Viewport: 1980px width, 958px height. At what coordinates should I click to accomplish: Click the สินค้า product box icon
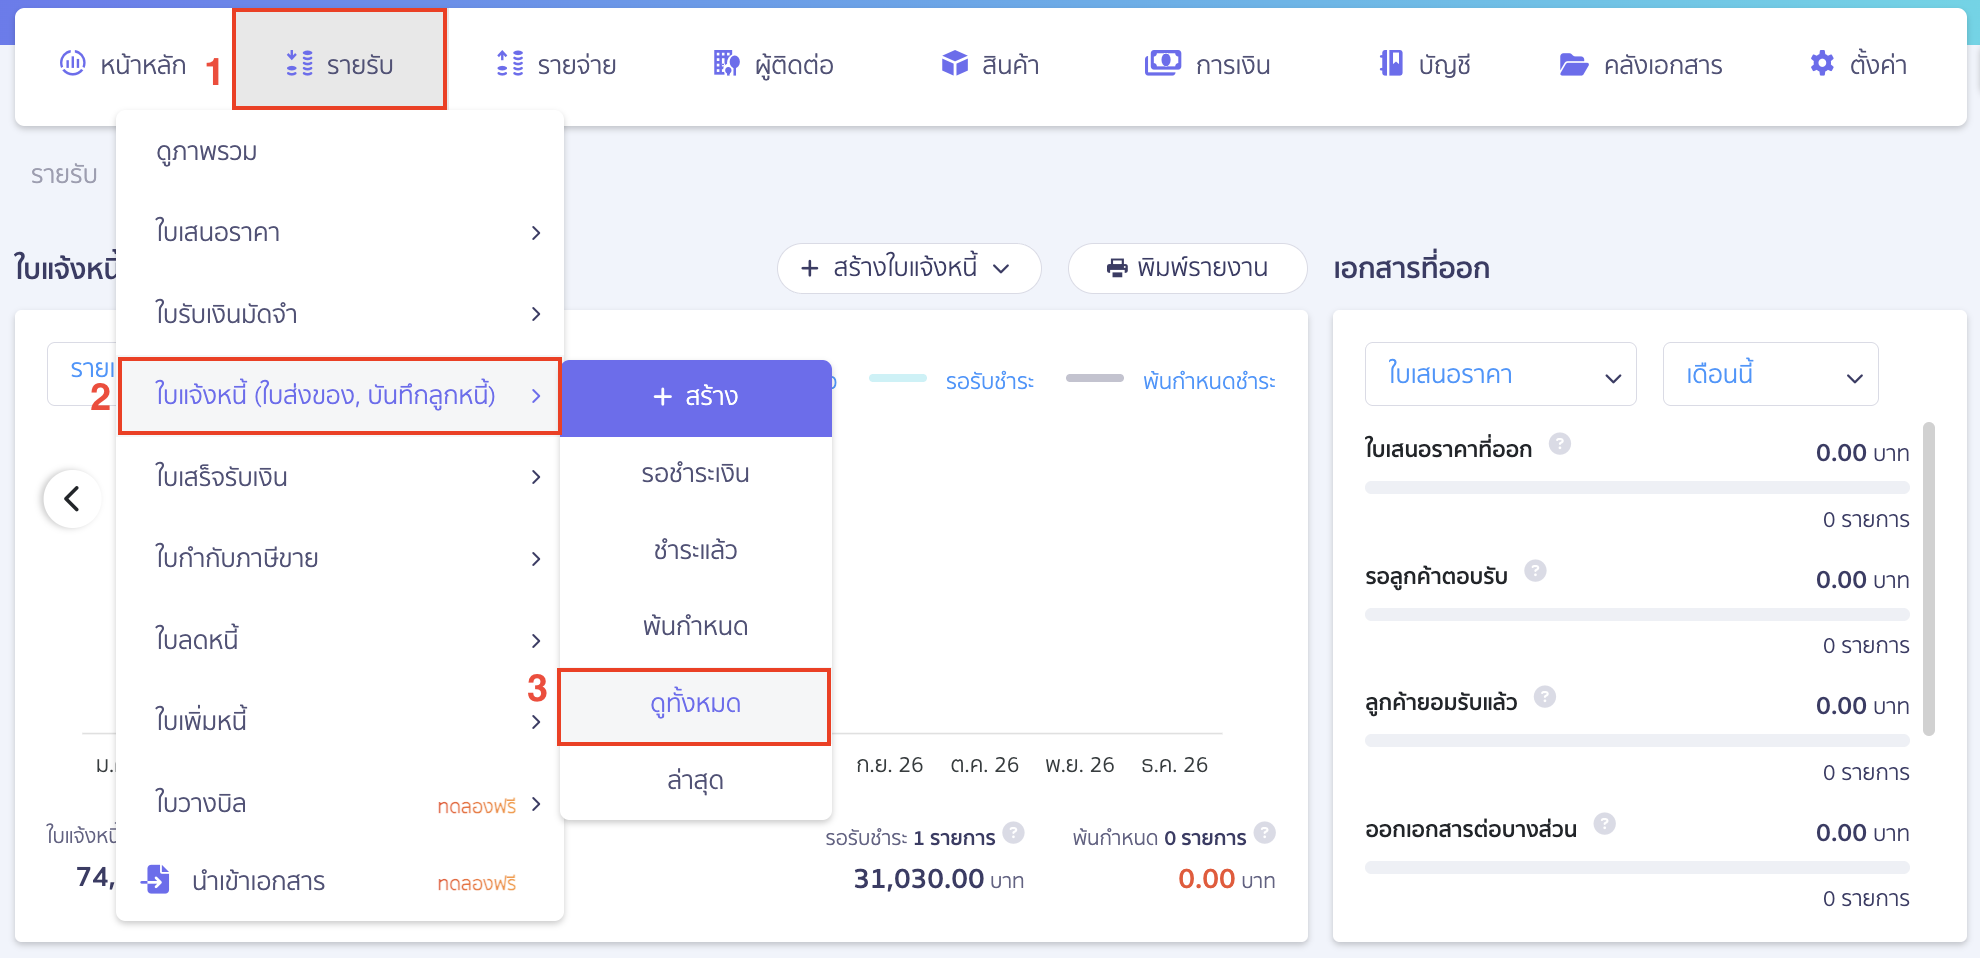coord(955,63)
